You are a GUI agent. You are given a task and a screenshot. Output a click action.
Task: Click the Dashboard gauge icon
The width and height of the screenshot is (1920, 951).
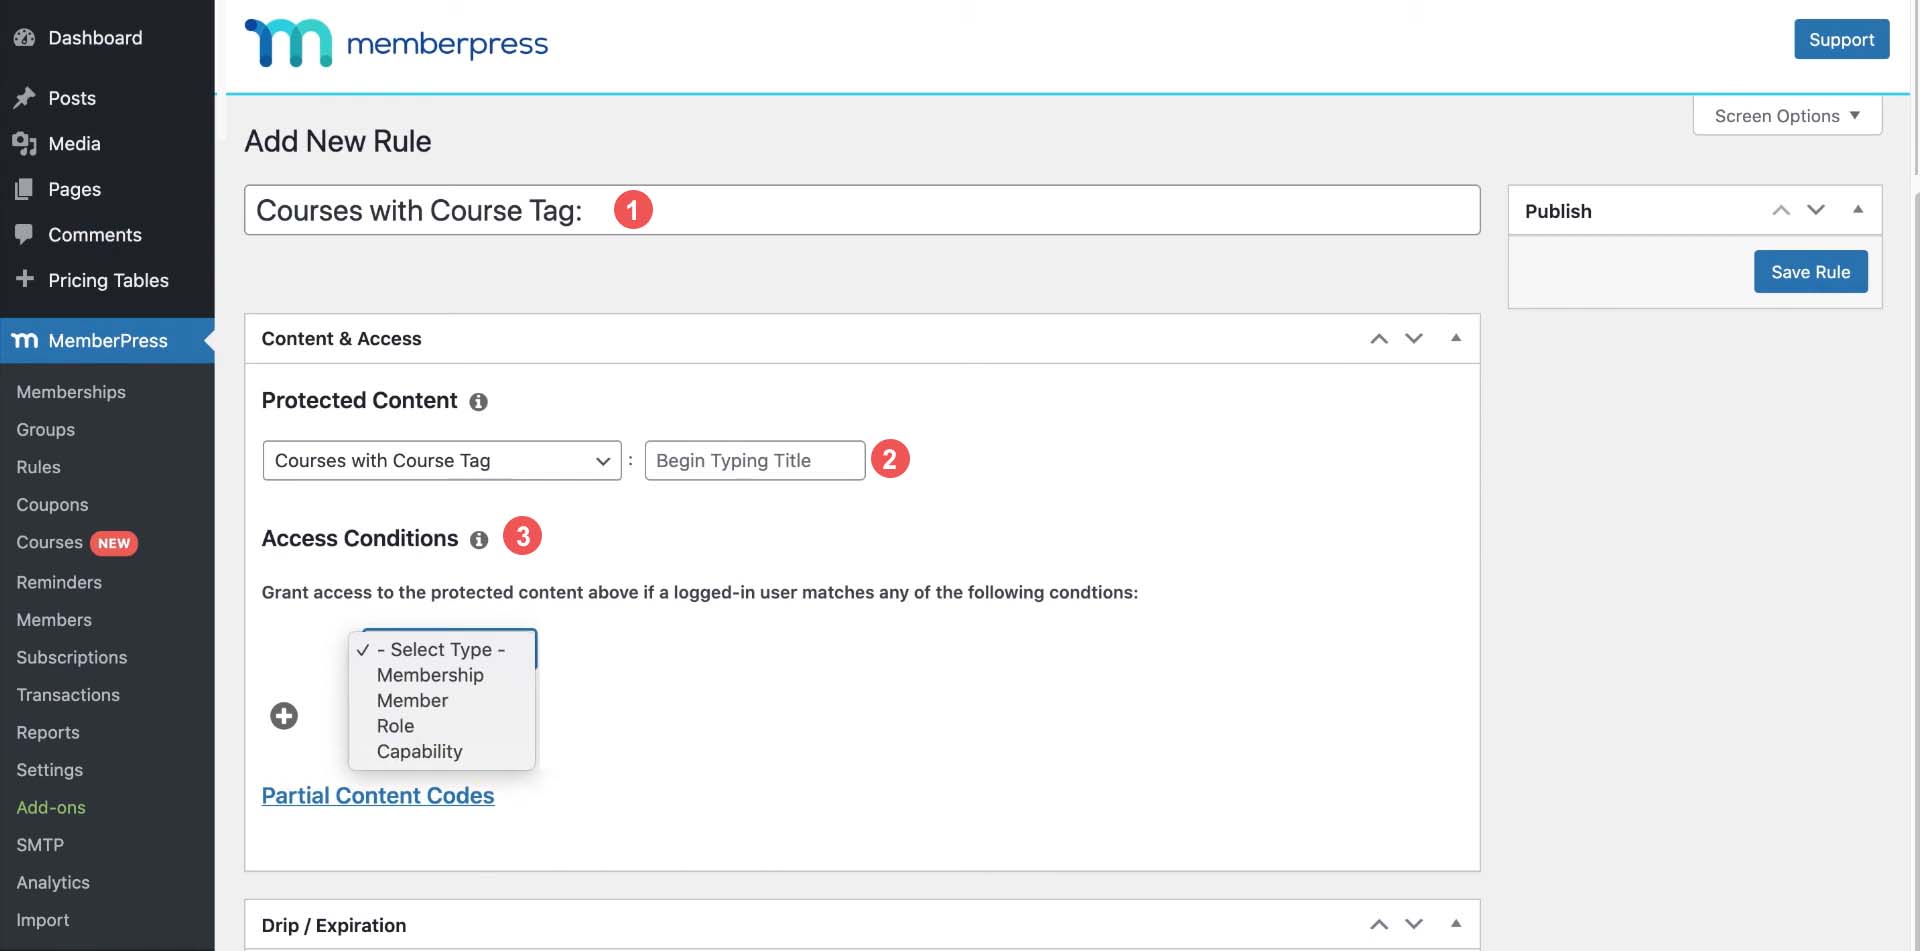pyautogui.click(x=24, y=38)
